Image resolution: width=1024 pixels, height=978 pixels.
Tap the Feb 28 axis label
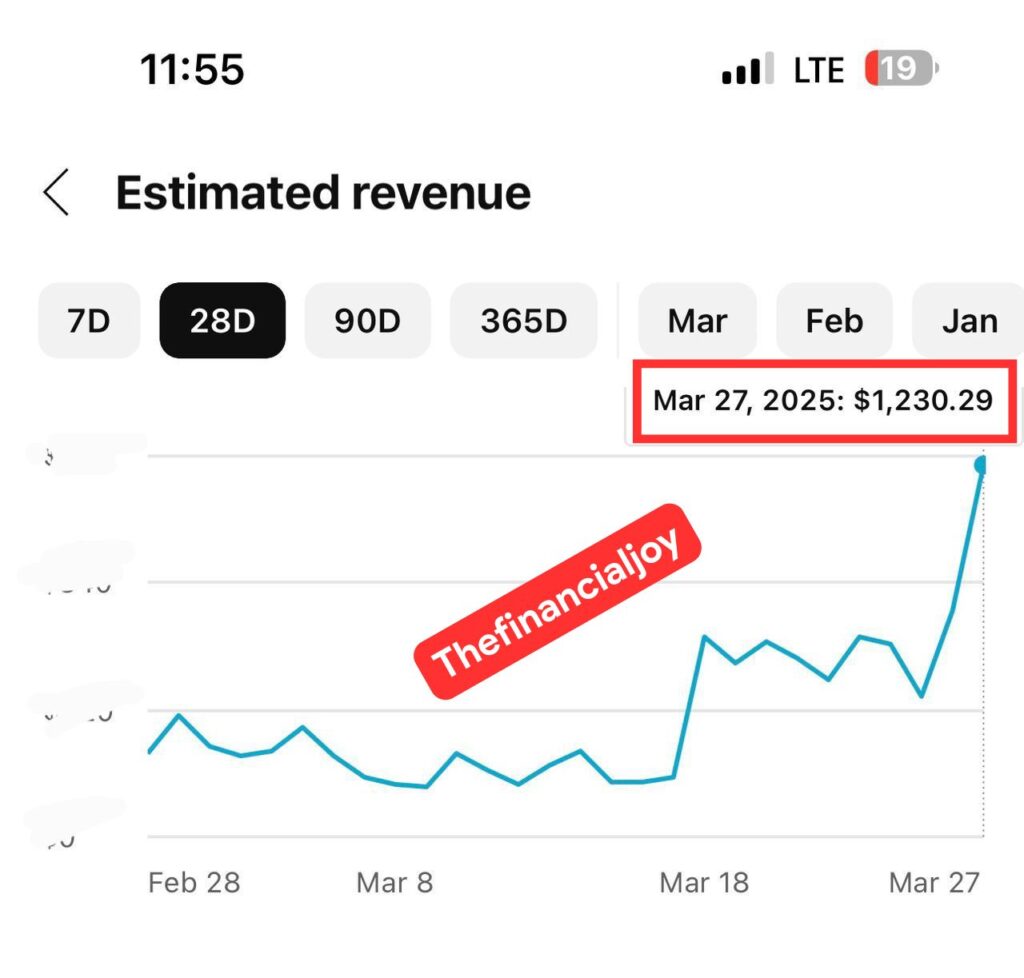point(194,883)
